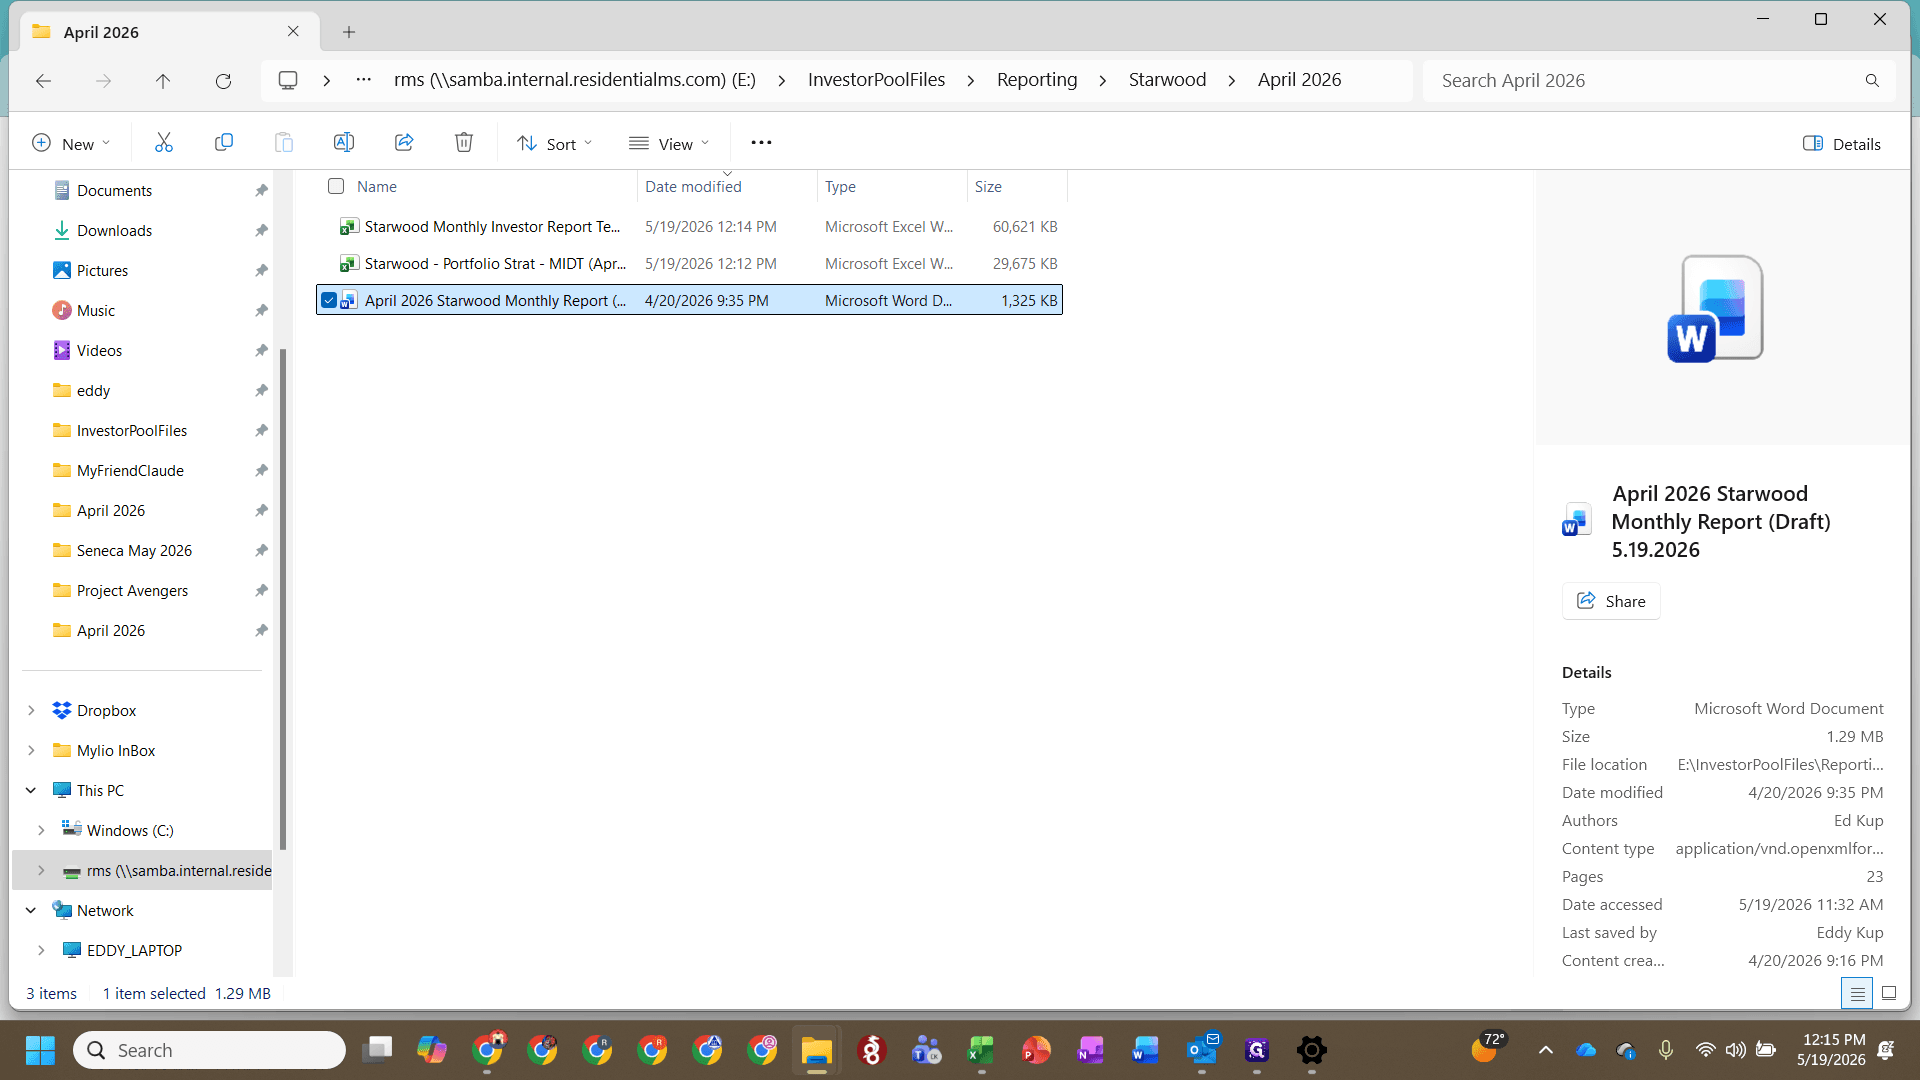
Task: Click the Delete trash icon
Action: pyautogui.click(x=464, y=143)
